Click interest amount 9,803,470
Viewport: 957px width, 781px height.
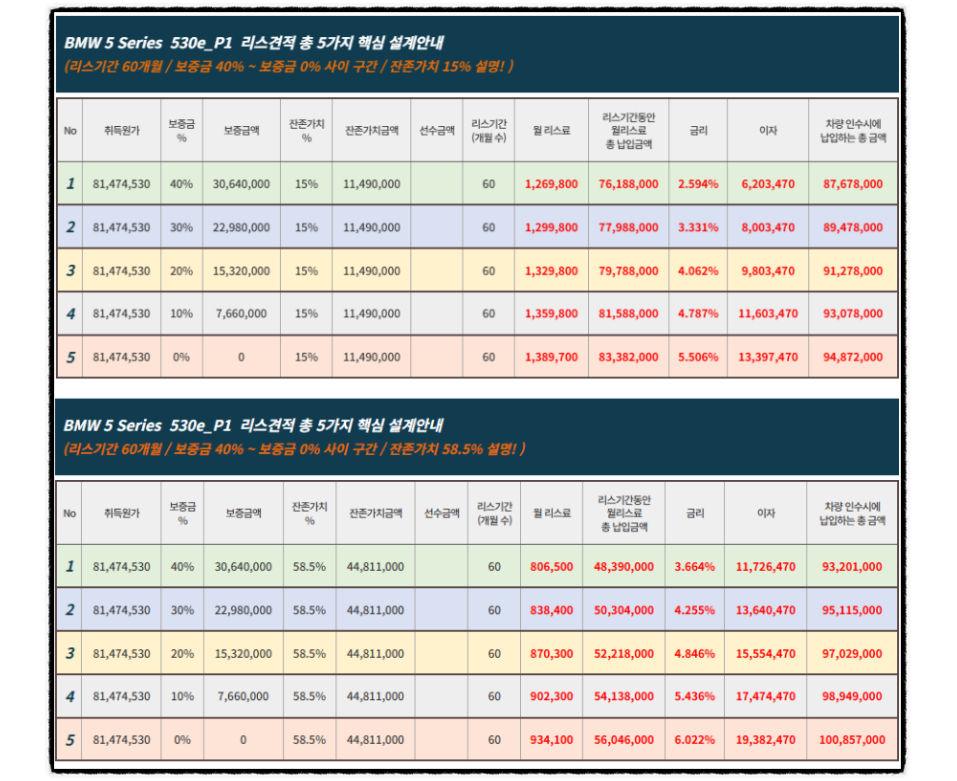click(768, 270)
